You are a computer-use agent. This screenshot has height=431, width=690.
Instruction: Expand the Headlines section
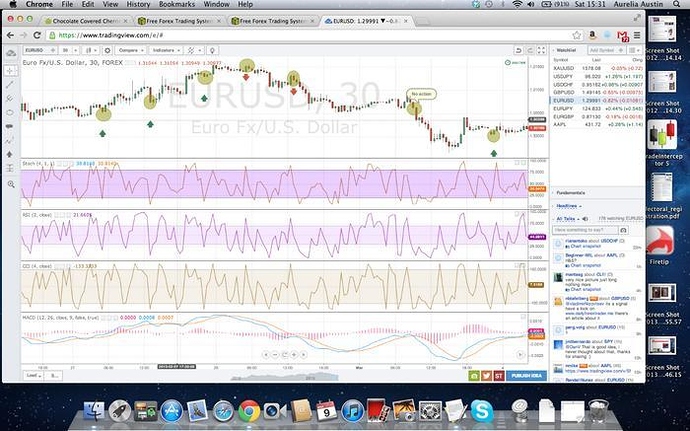(x=569, y=206)
